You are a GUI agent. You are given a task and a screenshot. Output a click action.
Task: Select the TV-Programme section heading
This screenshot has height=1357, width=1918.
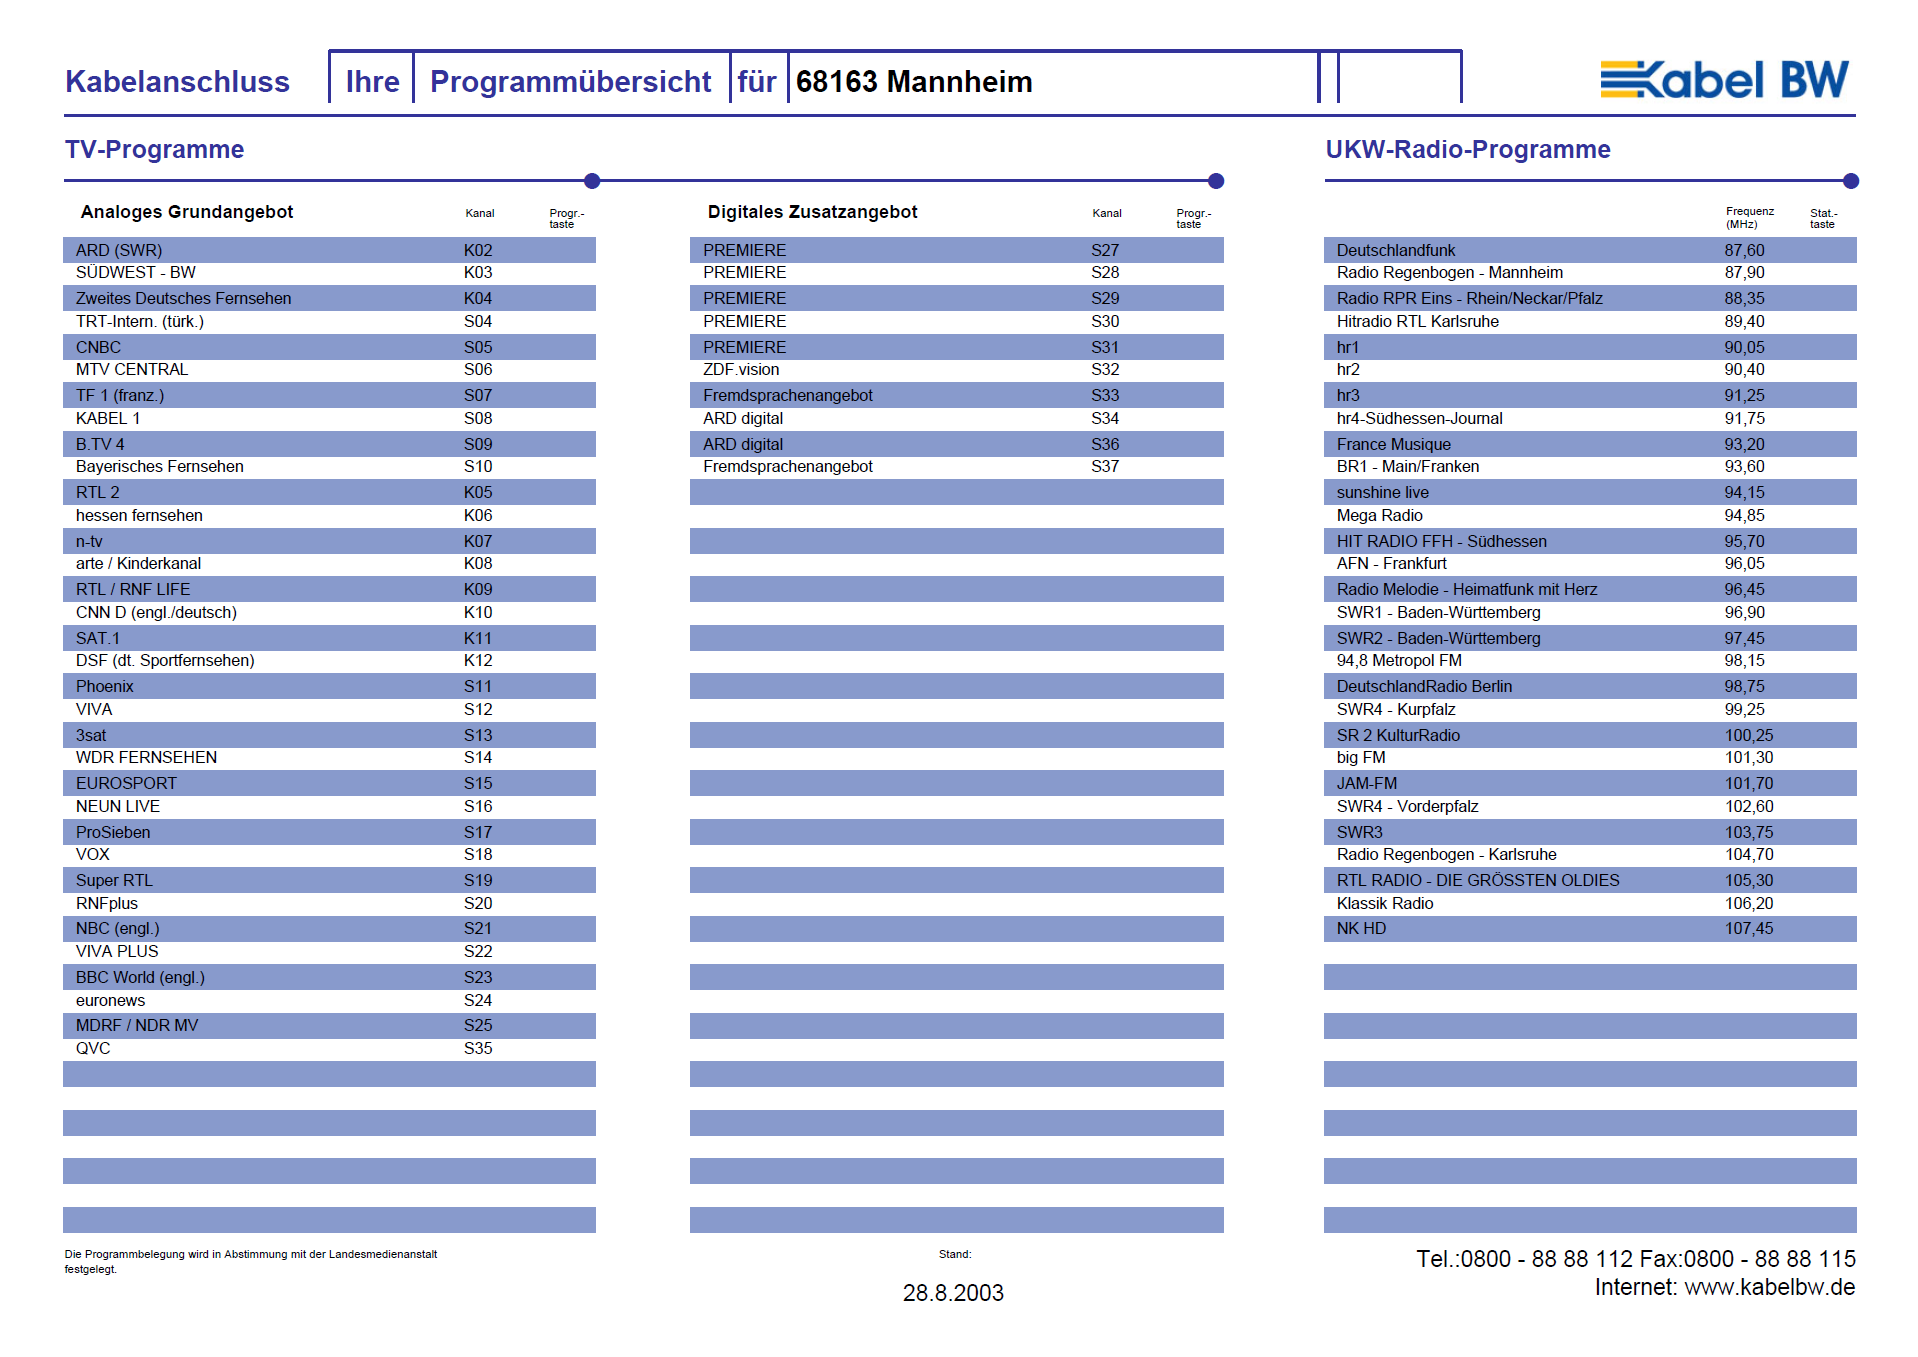tap(154, 149)
